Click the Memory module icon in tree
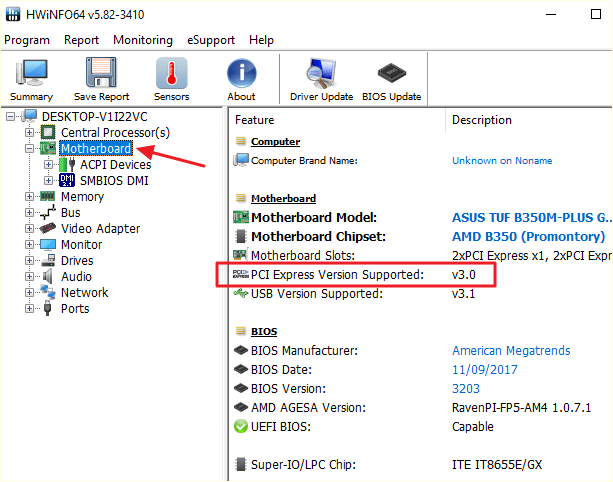This screenshot has height=482, width=613. (48, 196)
